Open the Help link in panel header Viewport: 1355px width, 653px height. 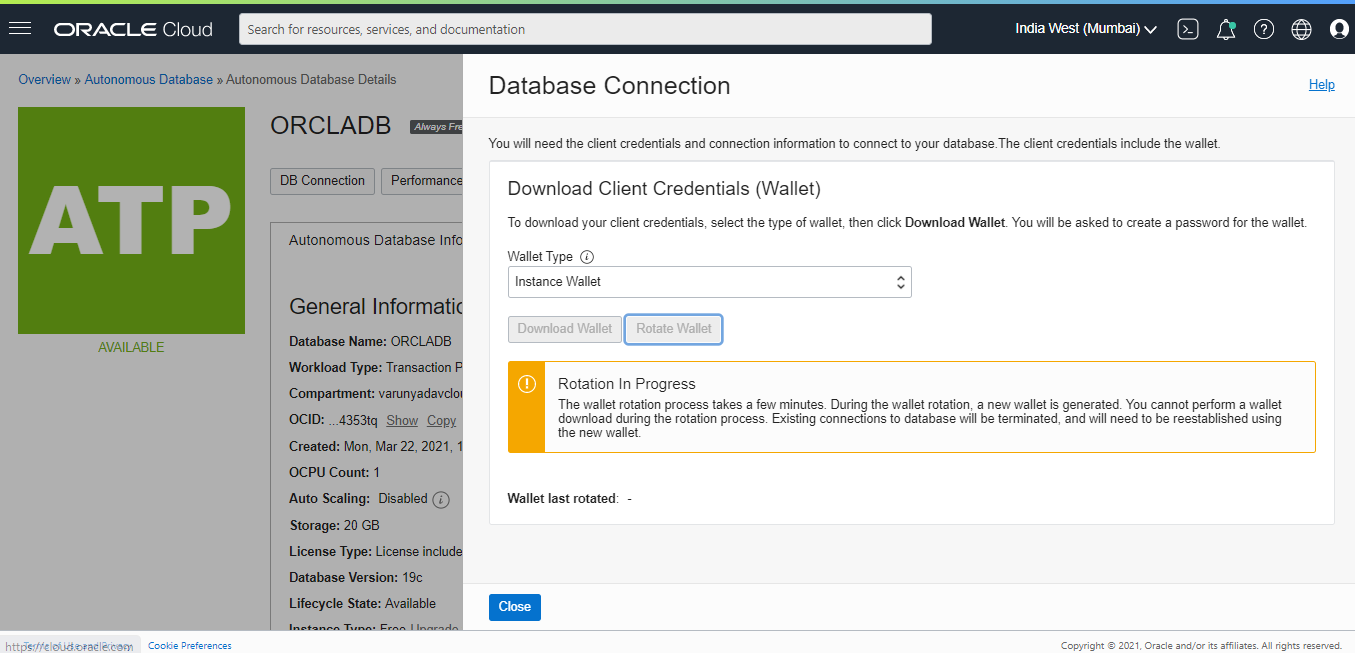[x=1322, y=85]
